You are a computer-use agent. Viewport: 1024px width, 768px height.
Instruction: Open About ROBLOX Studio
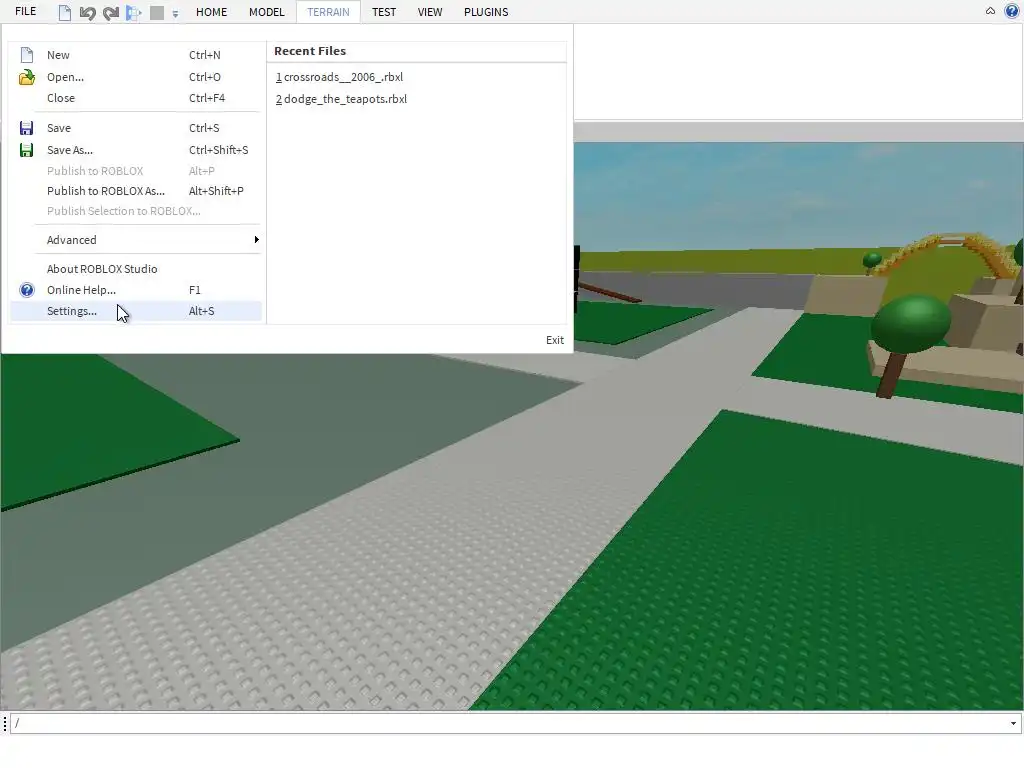coord(136,268)
